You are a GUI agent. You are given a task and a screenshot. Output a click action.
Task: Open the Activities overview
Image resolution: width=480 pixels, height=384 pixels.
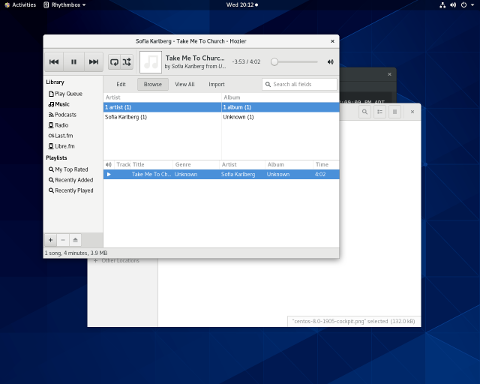click(20, 5)
